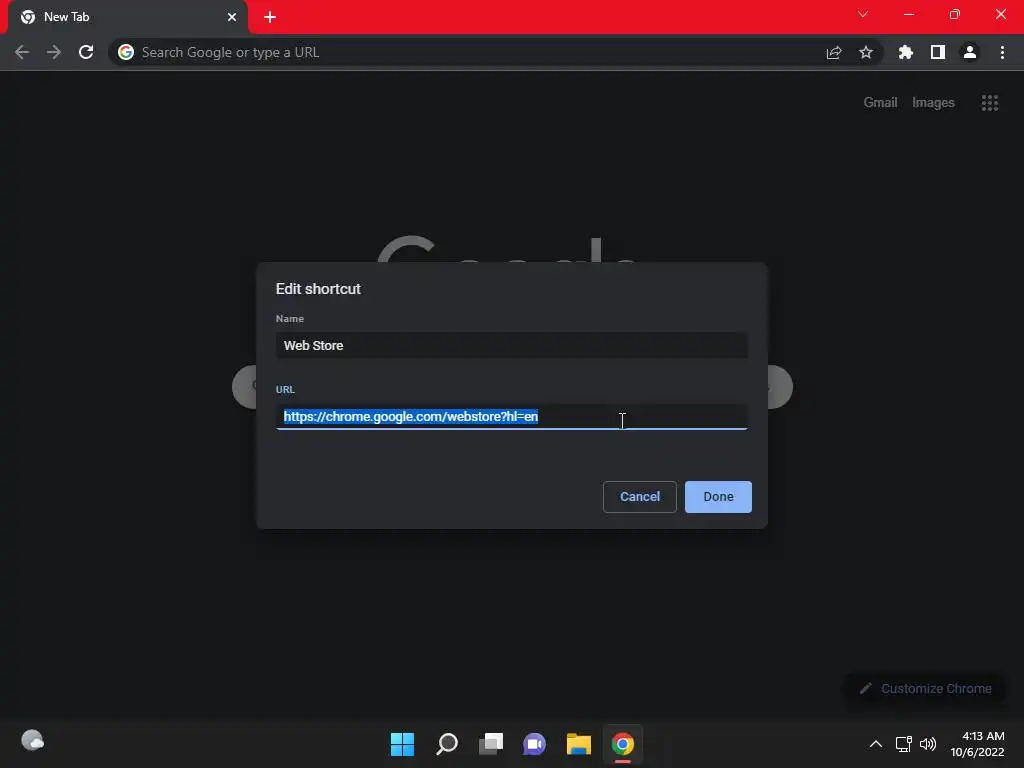The image size is (1024, 768).
Task: Open the Extensions puzzle icon
Action: pos(906,52)
